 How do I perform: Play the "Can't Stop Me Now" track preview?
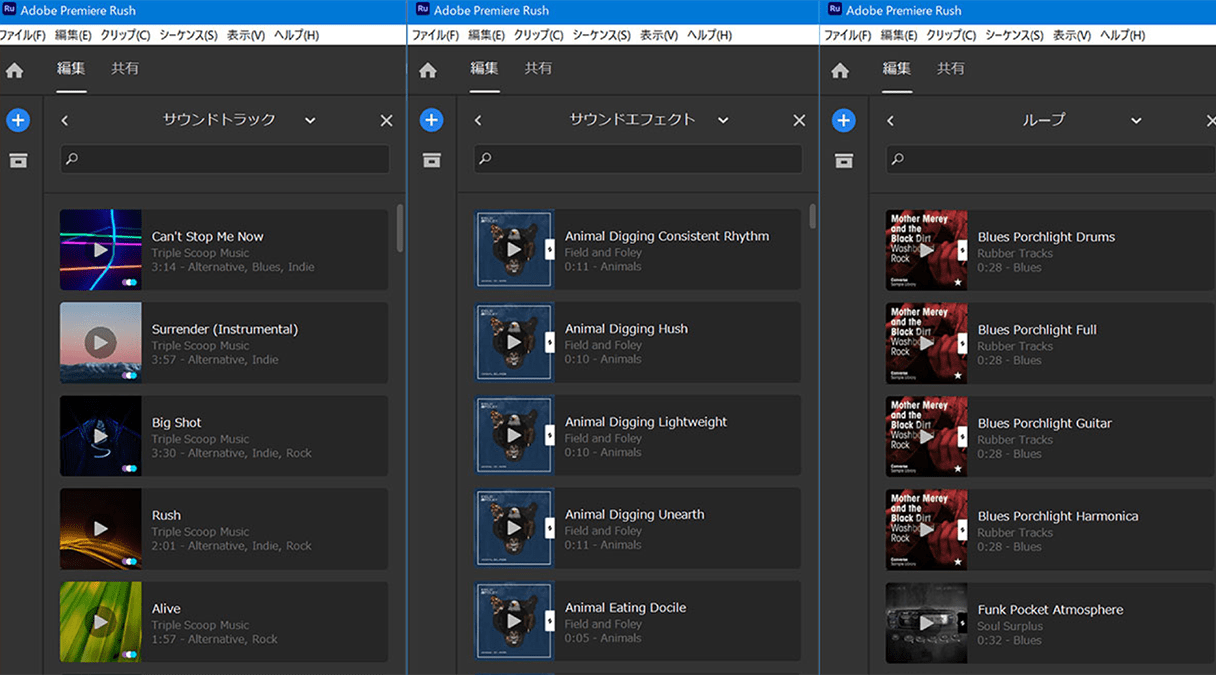(x=100, y=249)
